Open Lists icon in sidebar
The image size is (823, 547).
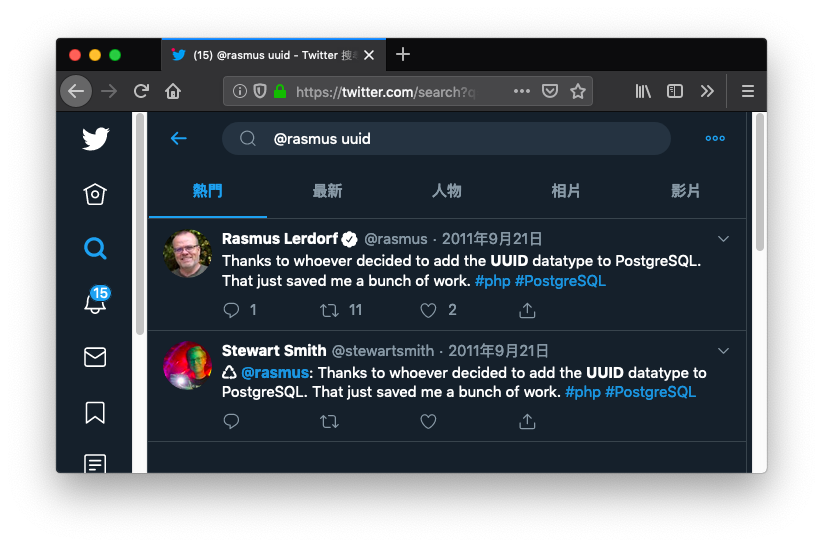(95, 464)
